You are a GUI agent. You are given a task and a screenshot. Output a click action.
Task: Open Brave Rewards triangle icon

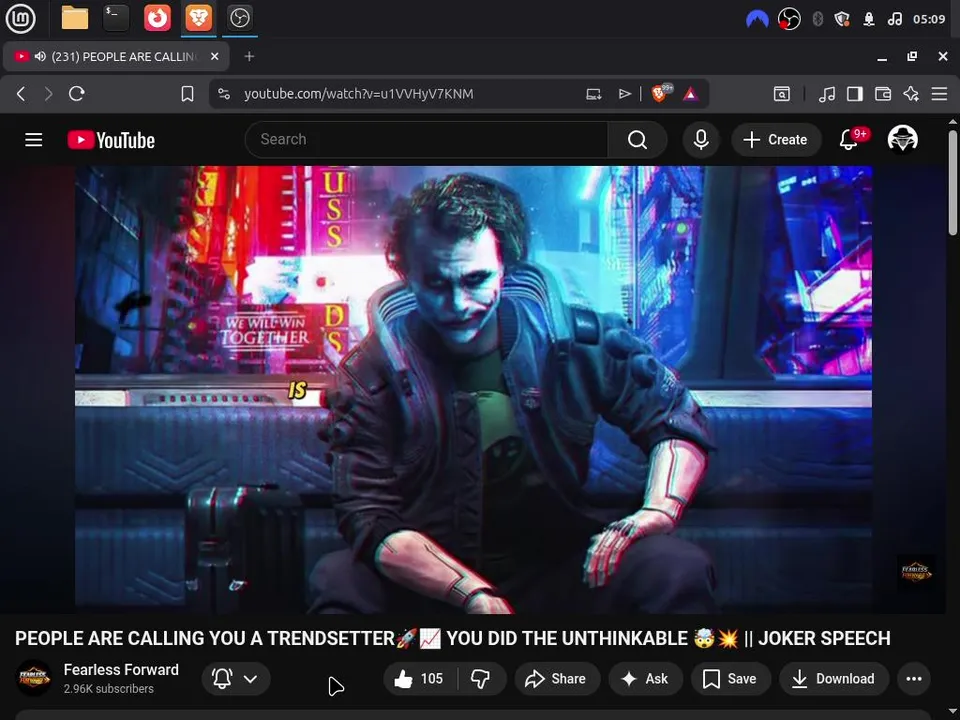690,94
